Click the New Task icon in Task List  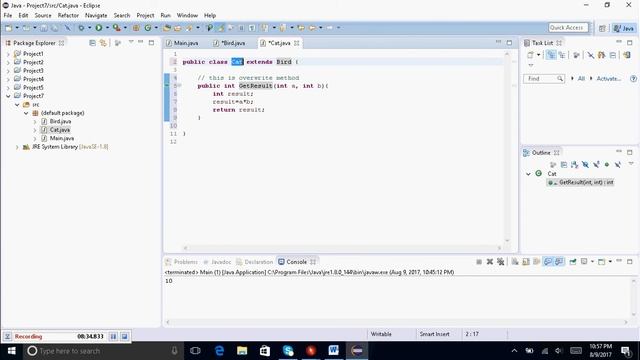click(x=530, y=55)
